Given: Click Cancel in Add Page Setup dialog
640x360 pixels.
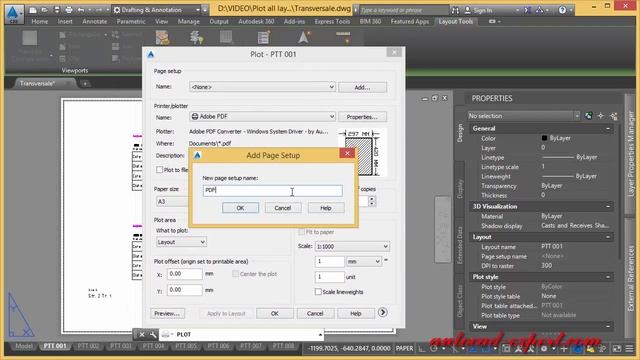Looking at the screenshot, I should click(282, 208).
